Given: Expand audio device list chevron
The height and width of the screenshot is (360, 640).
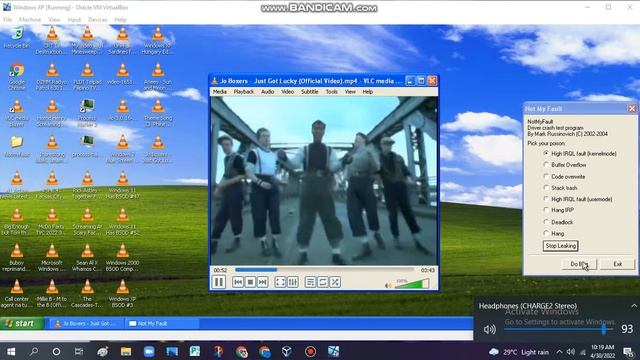Looking at the screenshot, I should pyautogui.click(x=634, y=306).
